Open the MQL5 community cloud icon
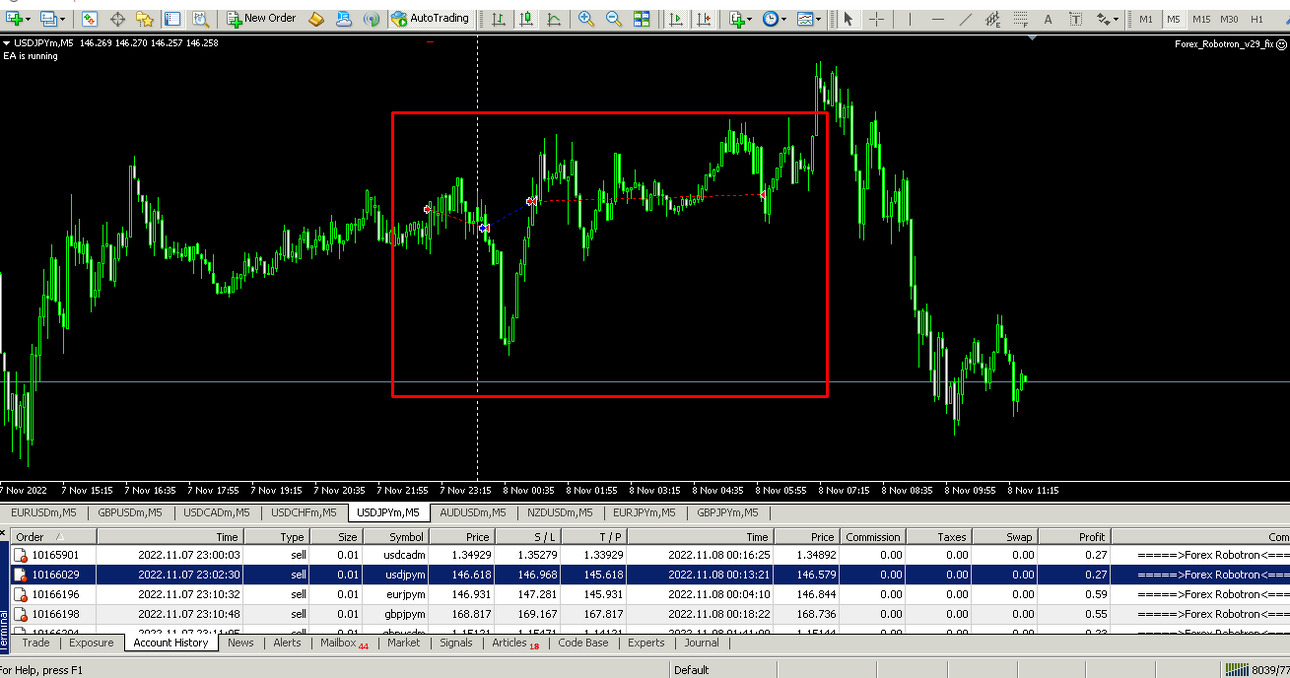 (344, 19)
